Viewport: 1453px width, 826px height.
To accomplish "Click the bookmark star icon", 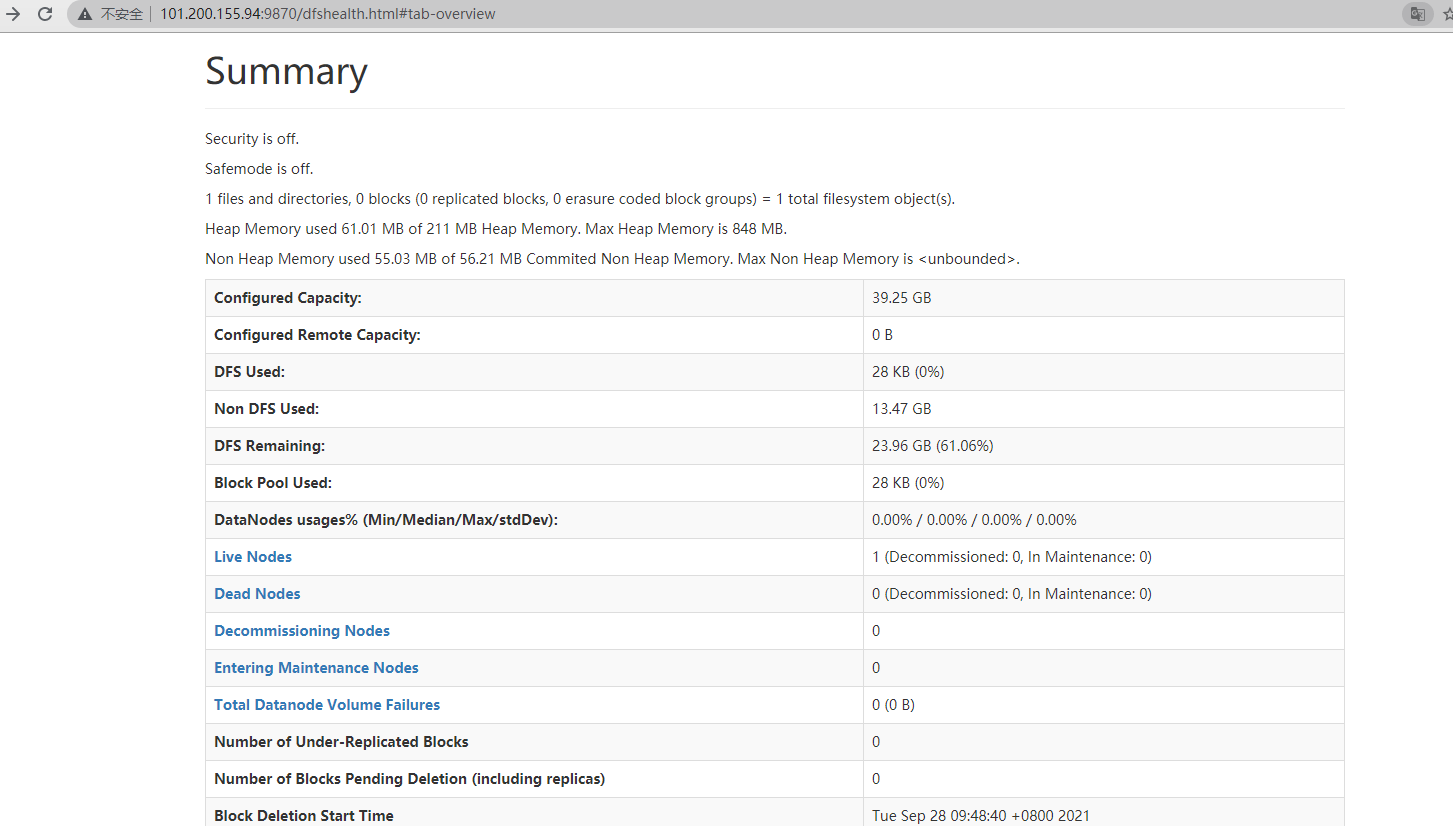I will tap(1447, 14).
